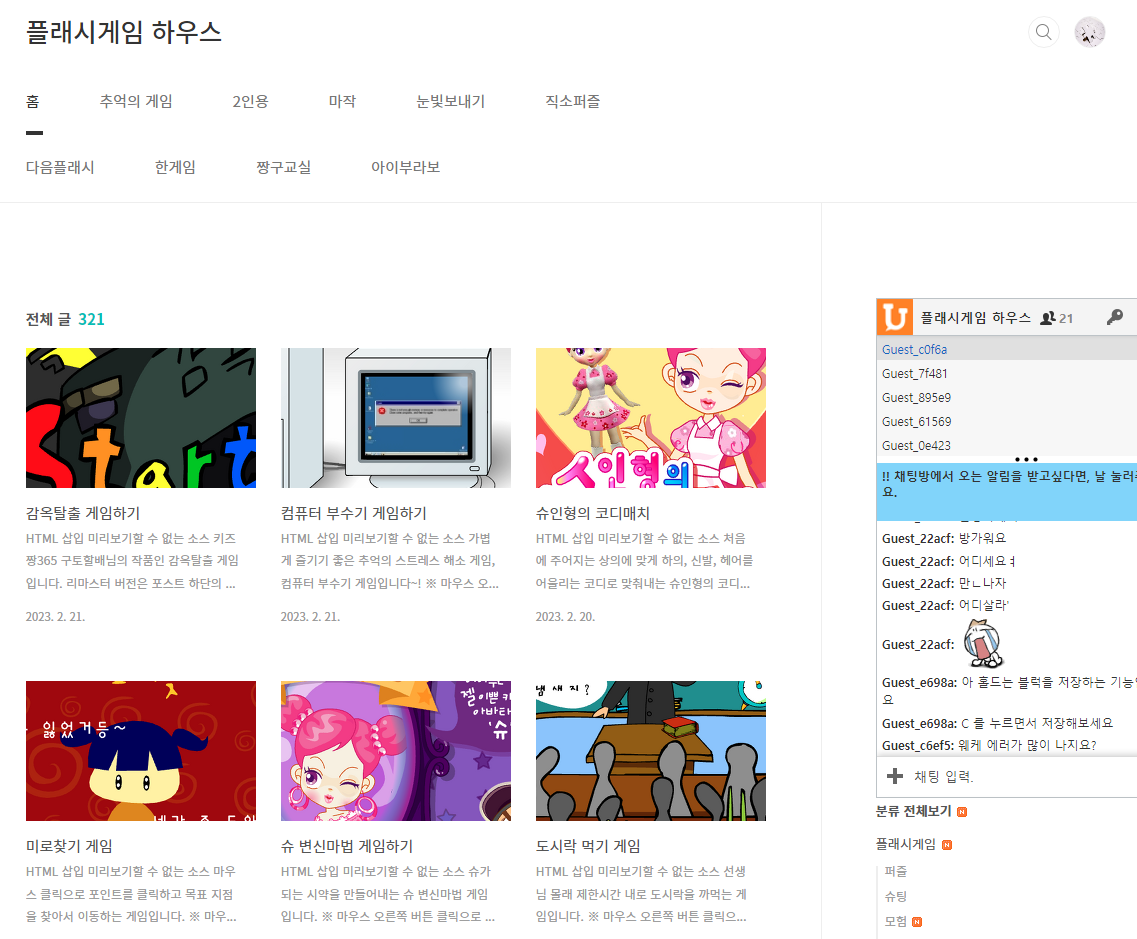Image resolution: width=1137 pixels, height=939 pixels.
Task: Click the chat key settings icon
Action: coord(1115,317)
